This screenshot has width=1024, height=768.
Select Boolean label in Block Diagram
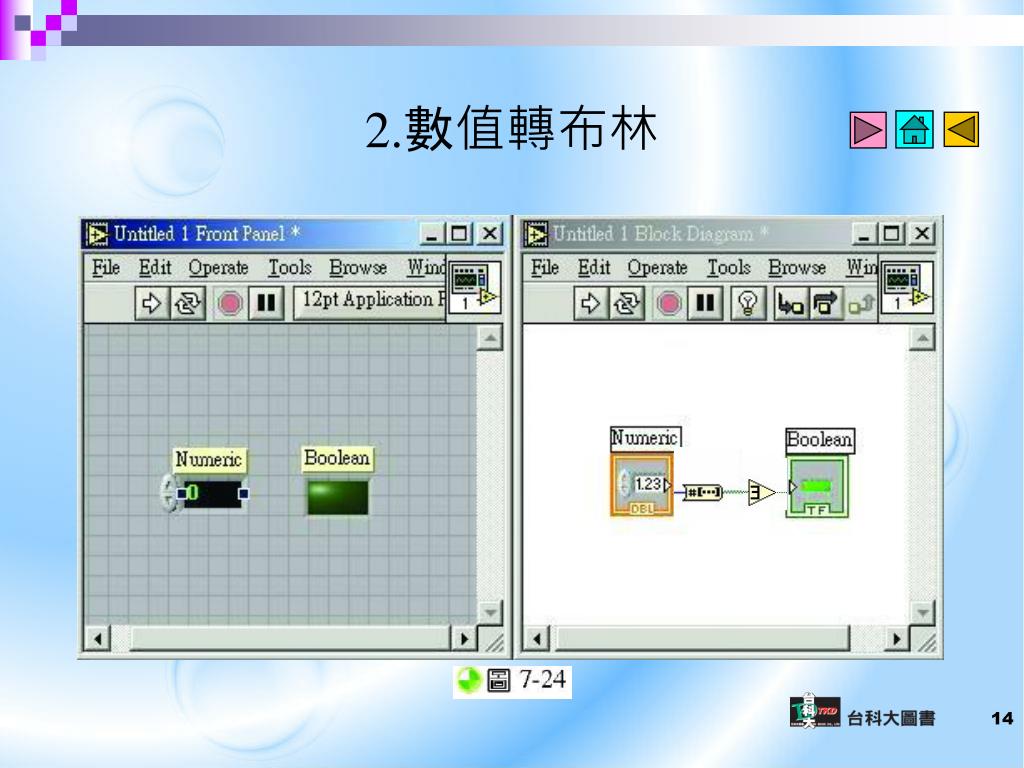(x=820, y=440)
